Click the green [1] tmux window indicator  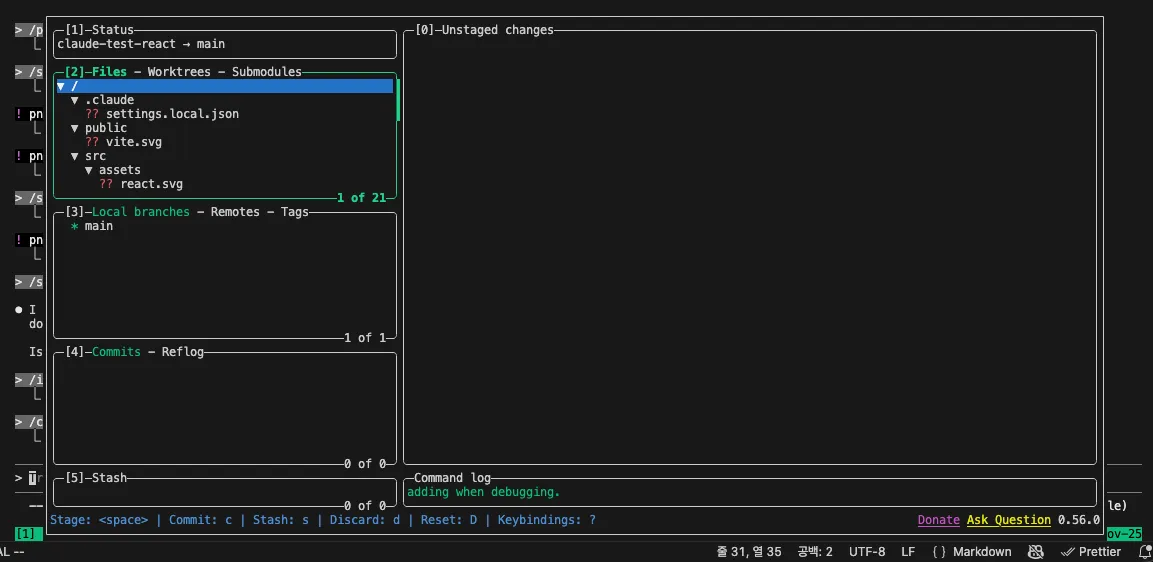click(29, 534)
